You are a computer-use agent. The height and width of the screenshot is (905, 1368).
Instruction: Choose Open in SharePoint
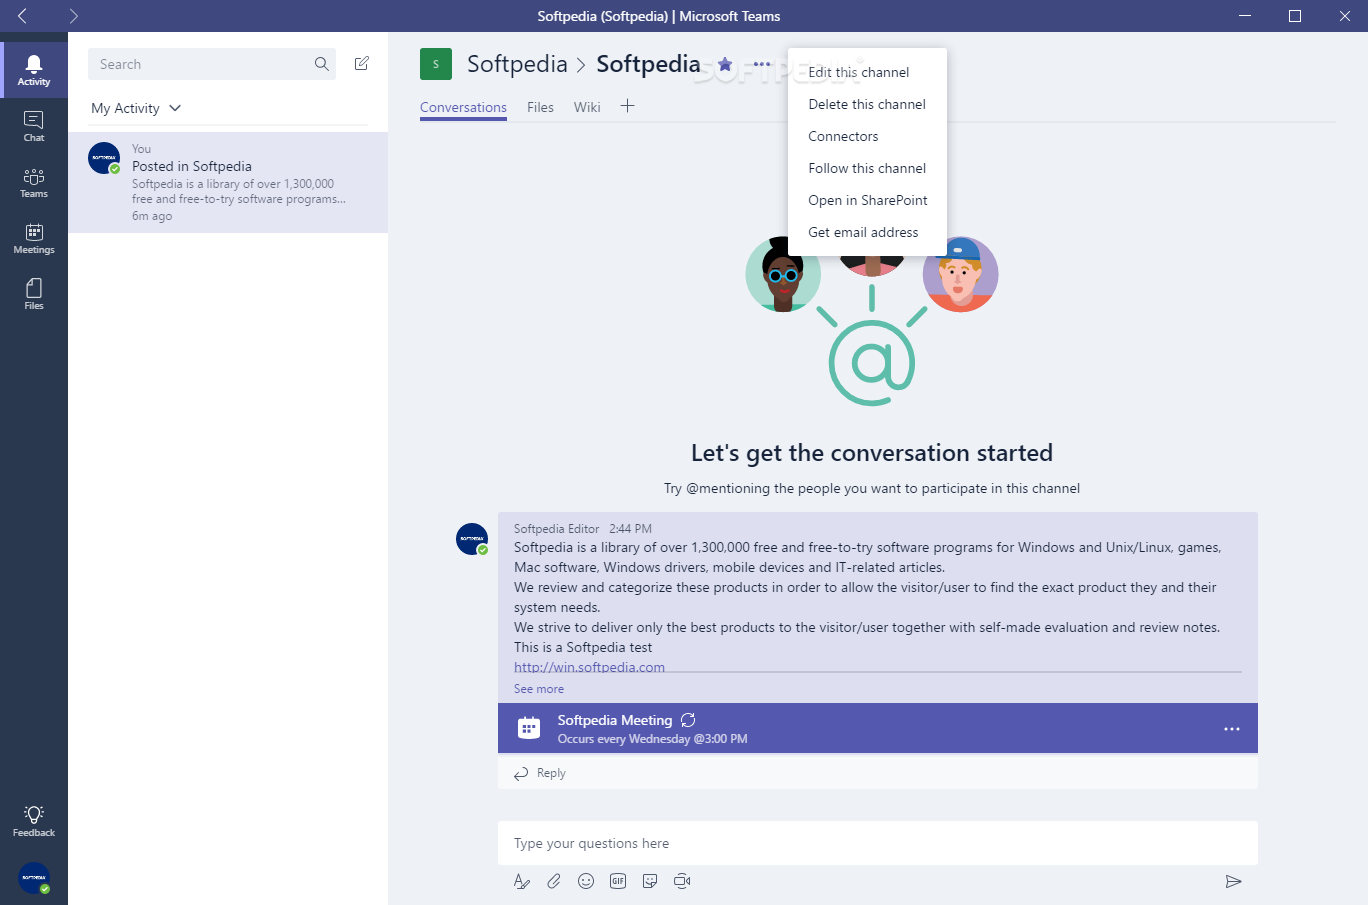point(868,200)
